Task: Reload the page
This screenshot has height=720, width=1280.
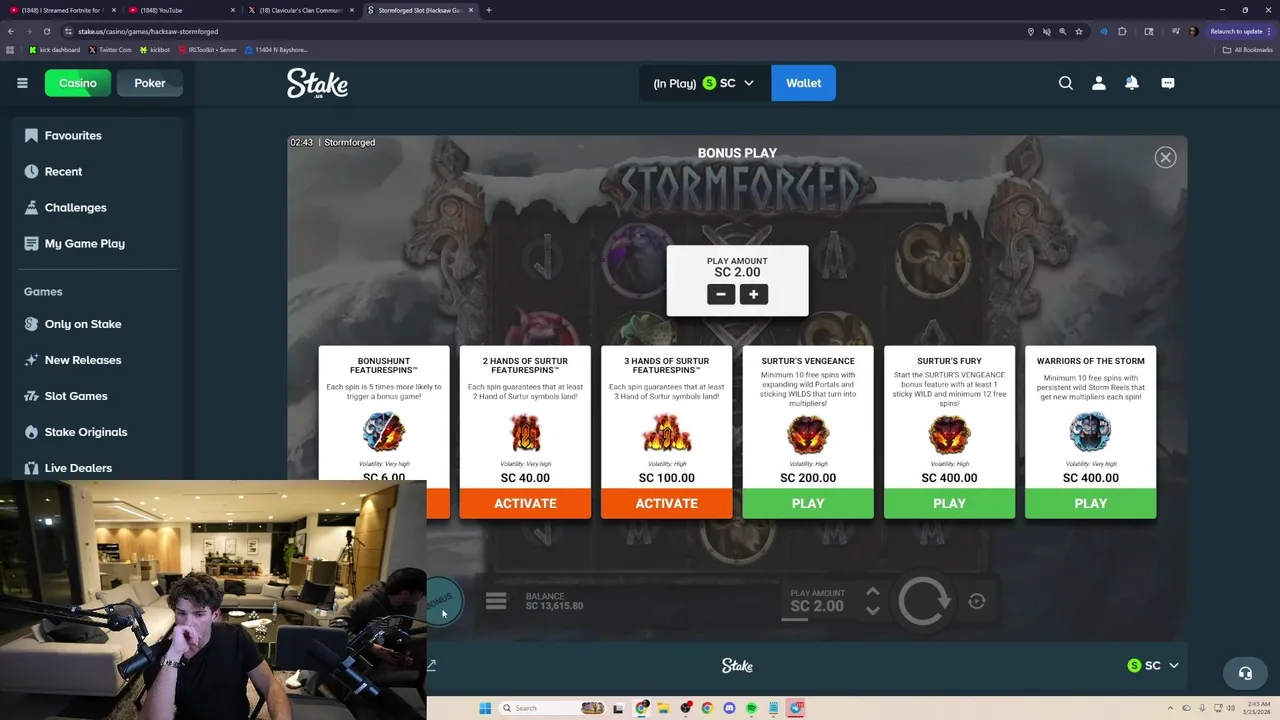Action: click(46, 31)
